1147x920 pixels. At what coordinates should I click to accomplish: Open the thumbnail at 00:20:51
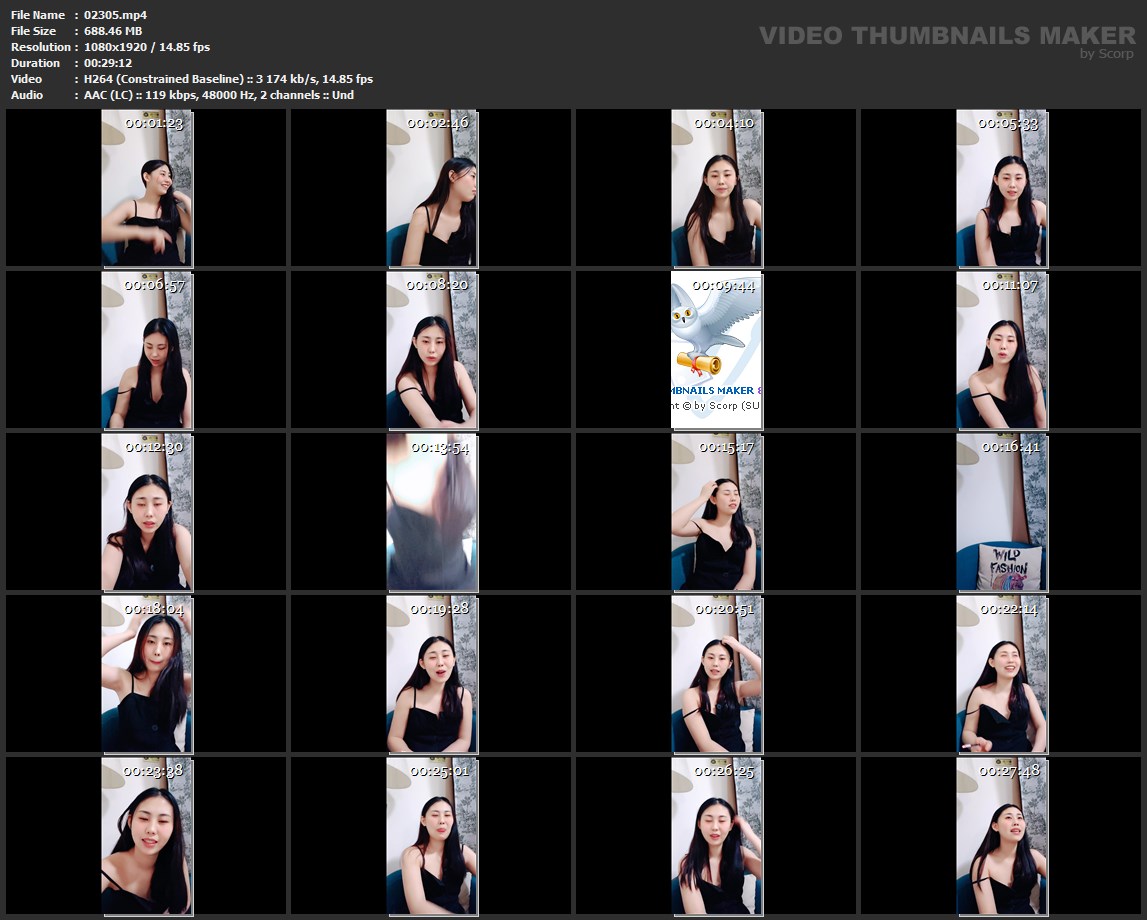click(x=716, y=674)
